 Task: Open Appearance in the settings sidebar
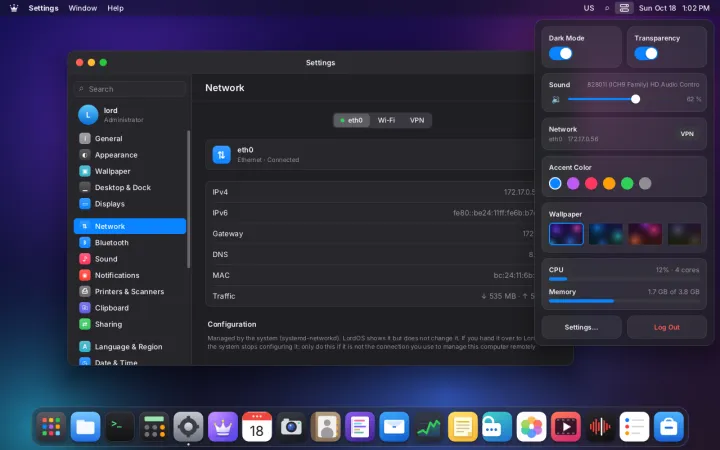(x=130, y=155)
